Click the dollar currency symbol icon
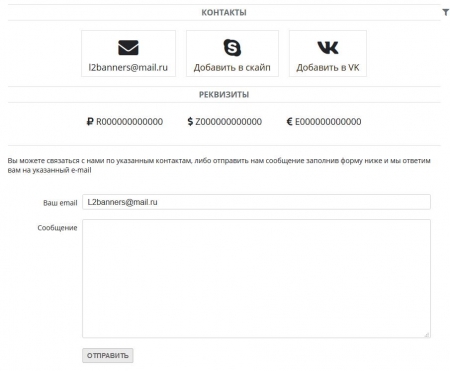Screen dimensions: 450x371 [190, 122]
